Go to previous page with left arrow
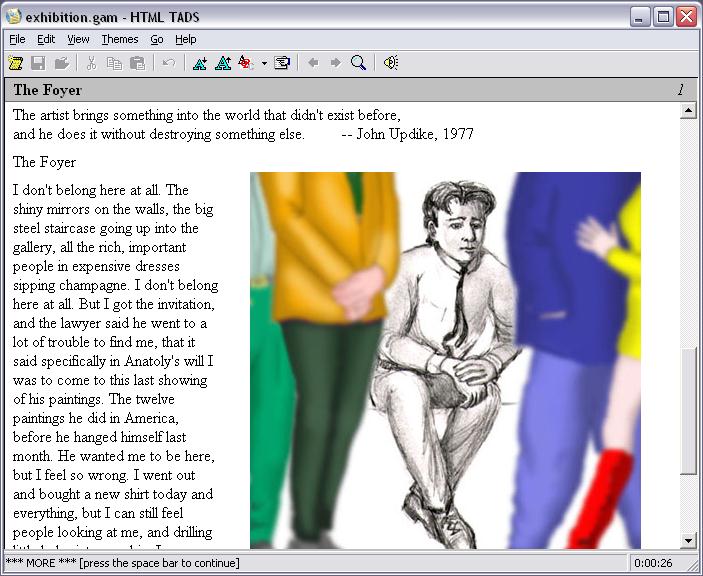This screenshot has width=703, height=576. pyautogui.click(x=313, y=63)
